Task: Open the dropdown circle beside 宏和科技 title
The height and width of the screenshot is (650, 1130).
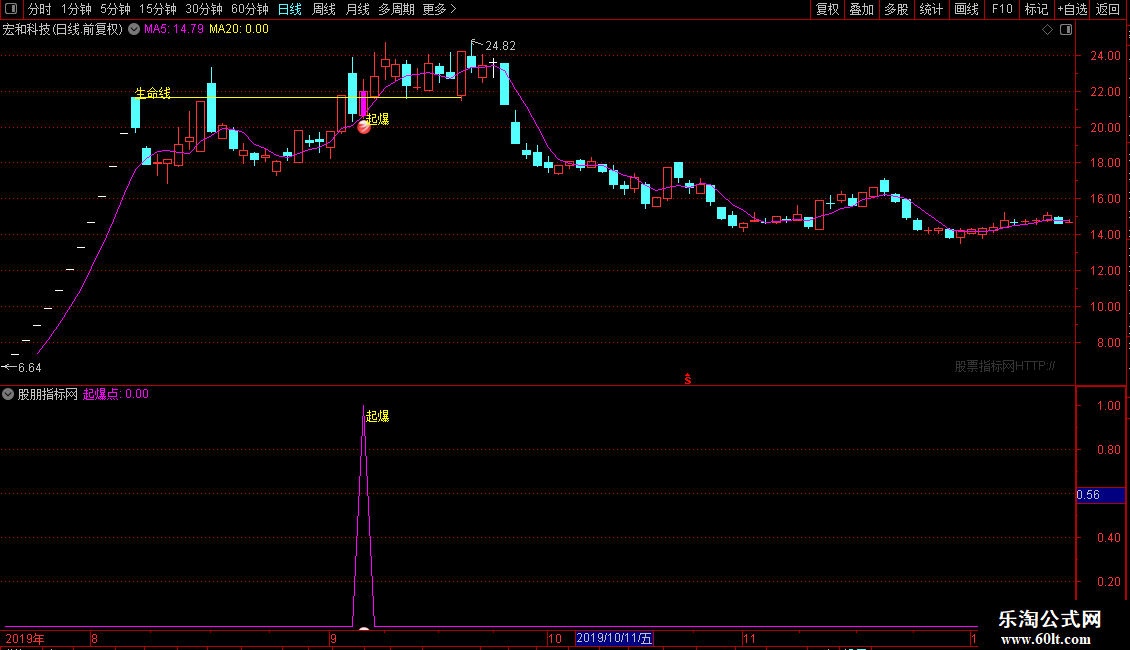Action: coord(134,29)
